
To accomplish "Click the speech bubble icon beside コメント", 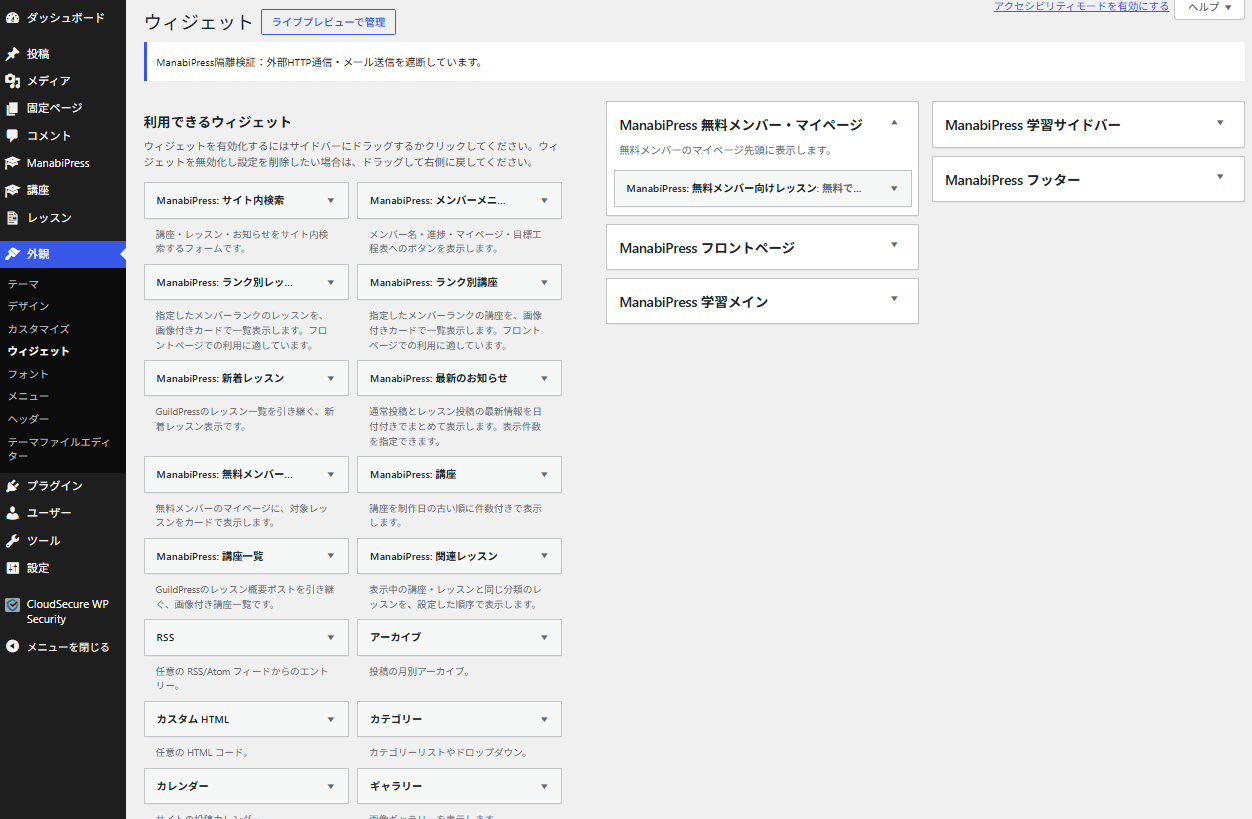I will tap(12, 136).
